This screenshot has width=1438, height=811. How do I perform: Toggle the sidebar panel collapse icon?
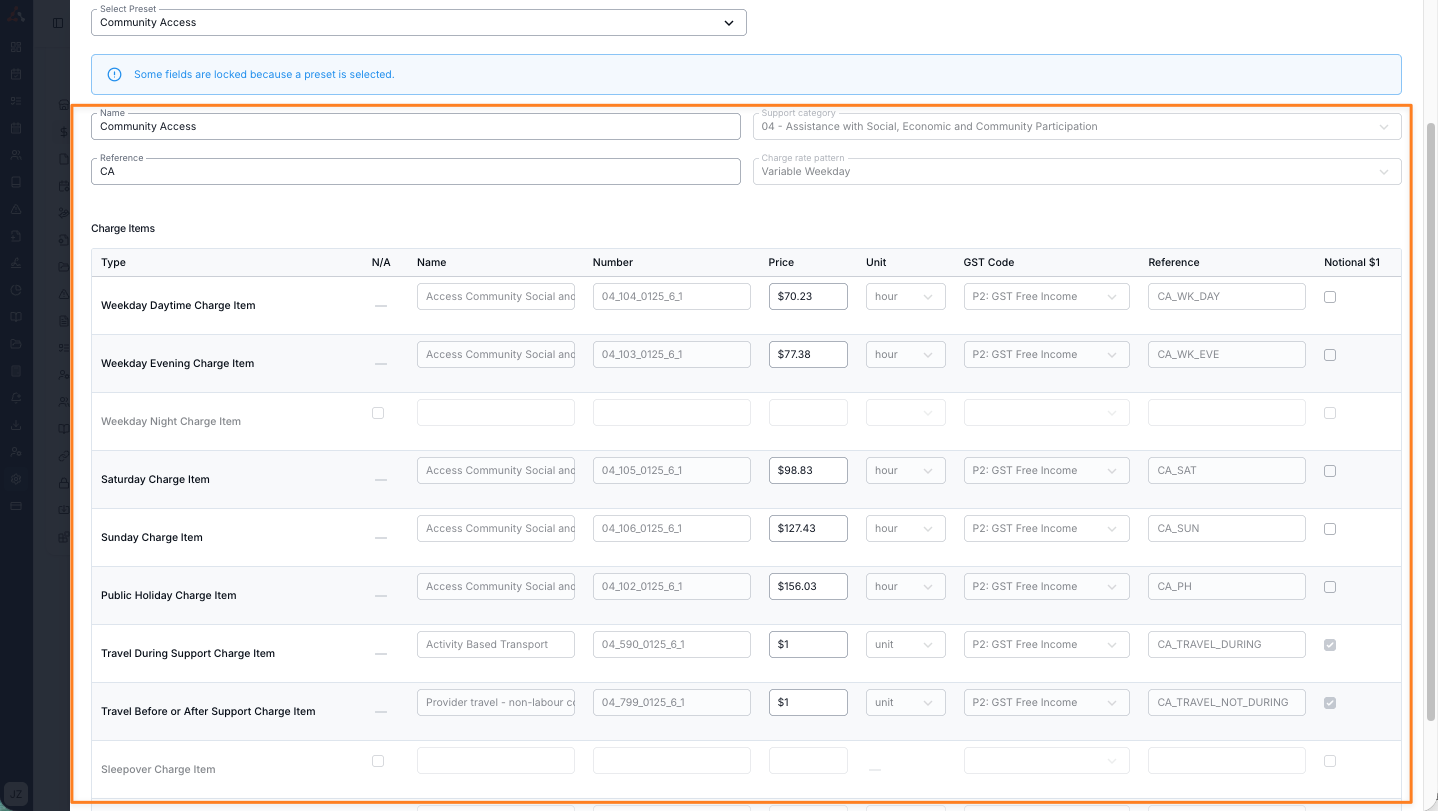tap(58, 22)
